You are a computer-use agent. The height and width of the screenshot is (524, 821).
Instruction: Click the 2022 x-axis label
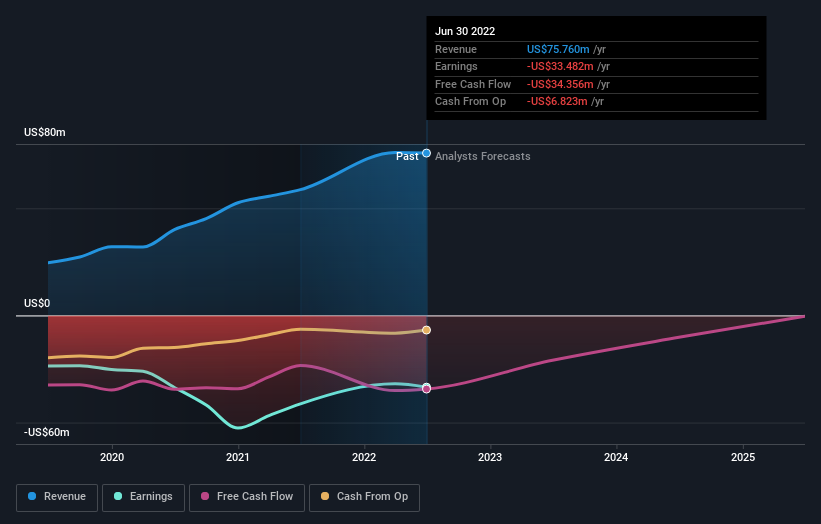pos(364,458)
